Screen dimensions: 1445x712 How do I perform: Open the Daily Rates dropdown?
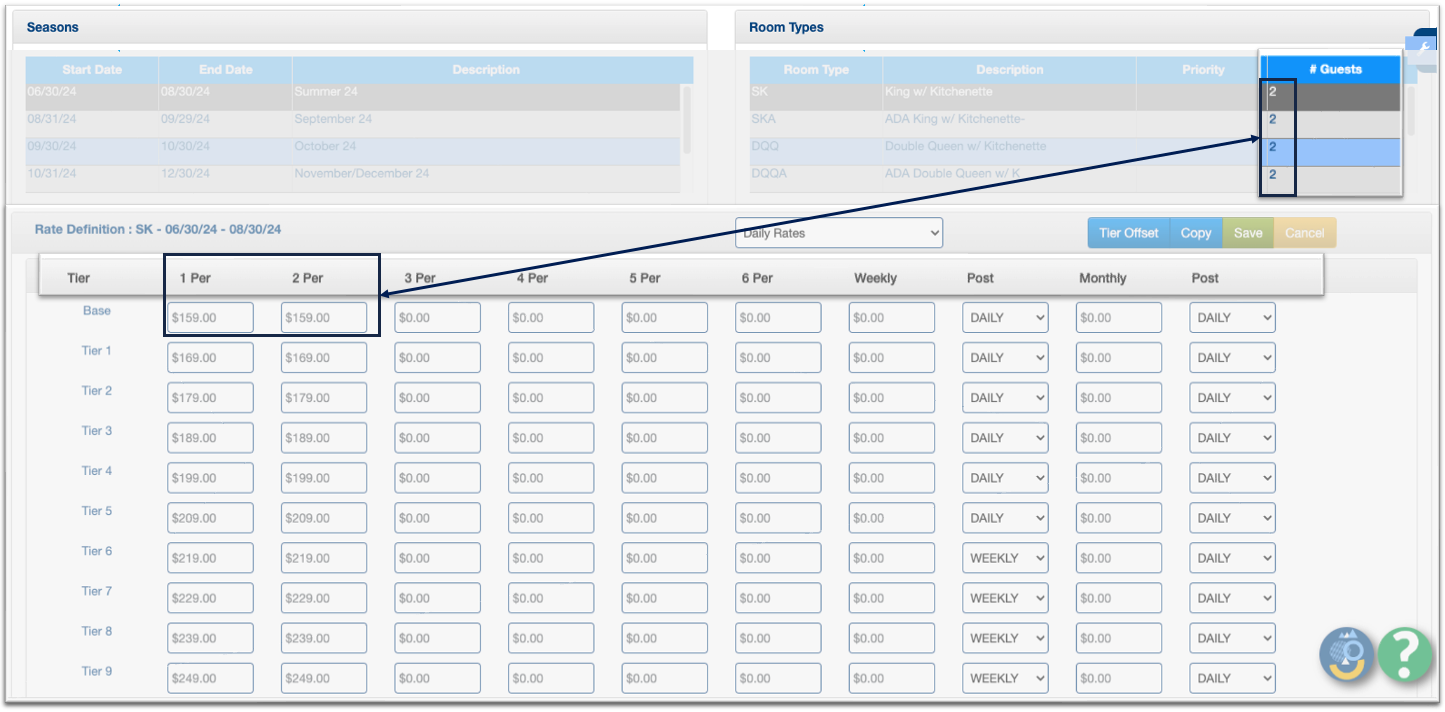tap(838, 233)
